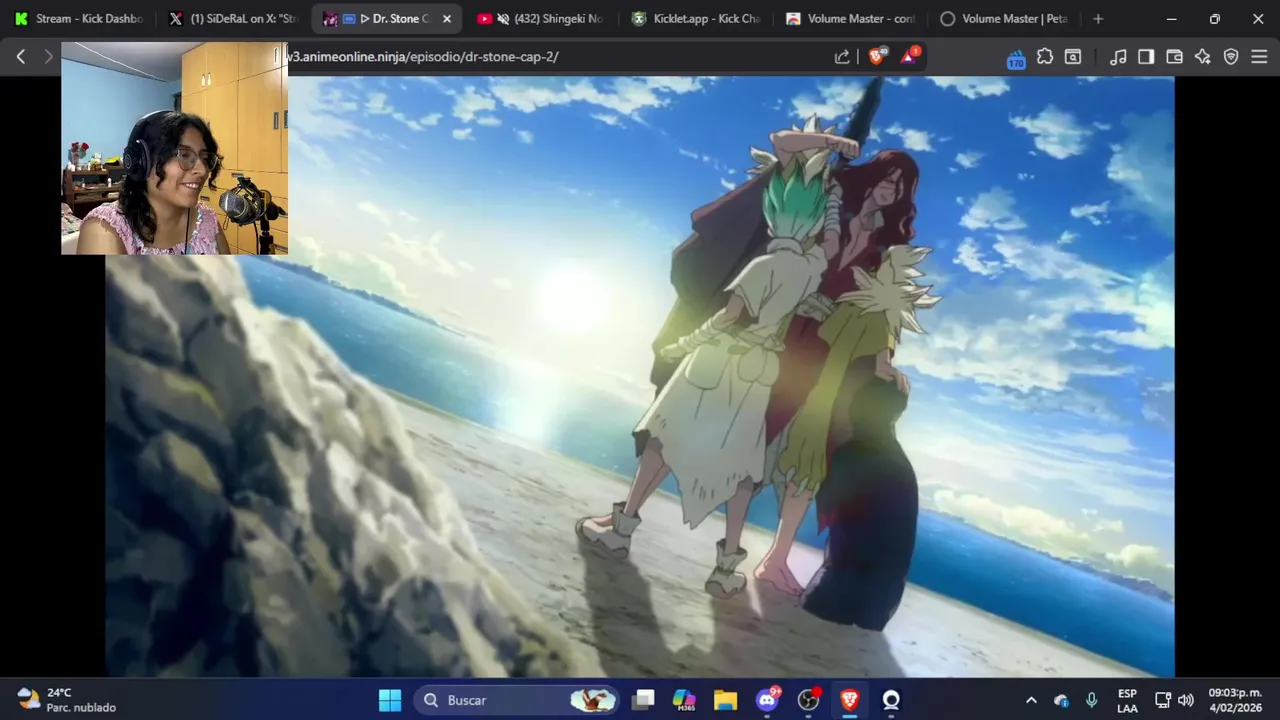The image size is (1280, 720).
Task: Open File Explorer from the taskbar
Action: tap(725, 700)
